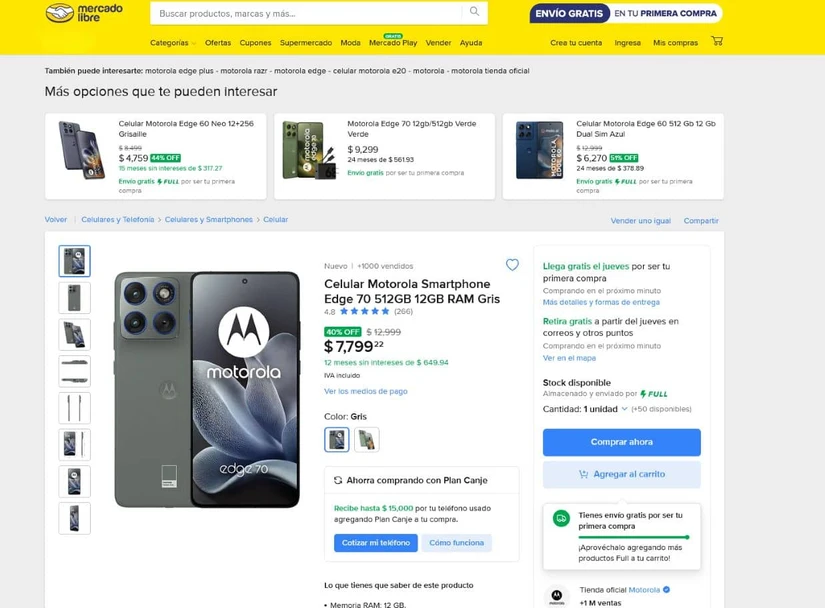
Task: Click the search magnifier icon
Action: pos(475,12)
